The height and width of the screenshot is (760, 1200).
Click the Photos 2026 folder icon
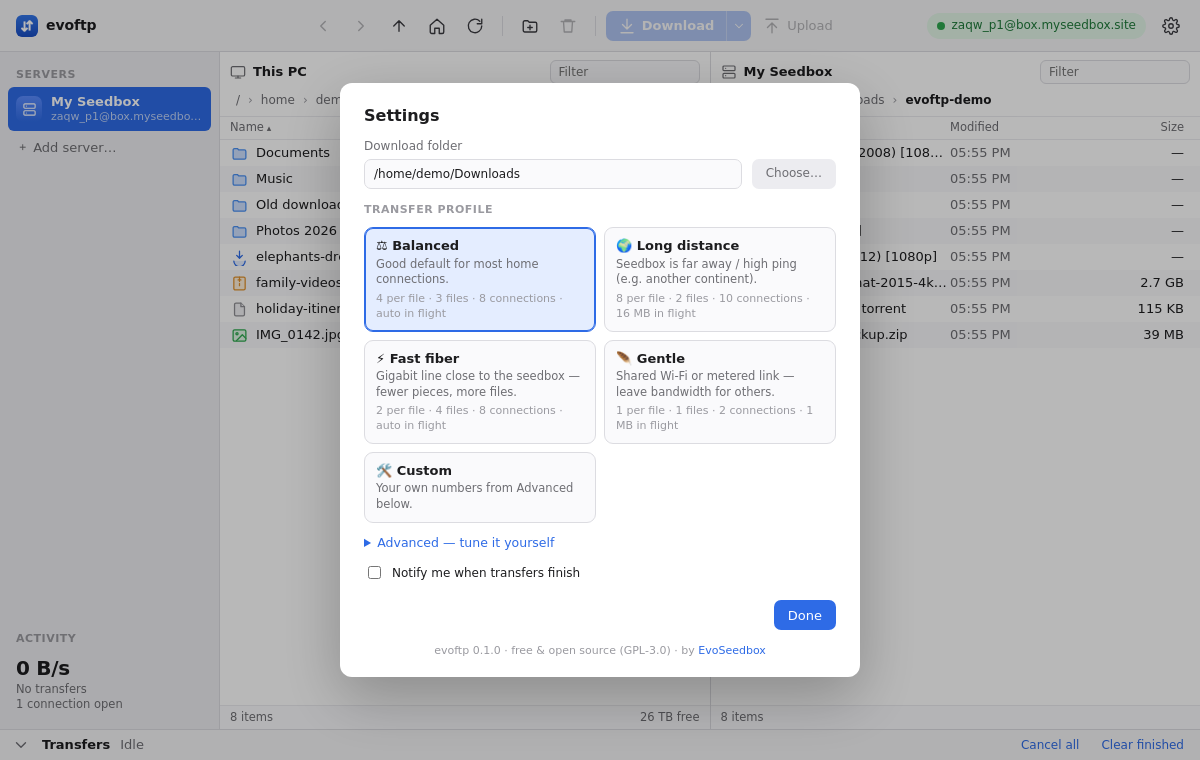coord(240,231)
